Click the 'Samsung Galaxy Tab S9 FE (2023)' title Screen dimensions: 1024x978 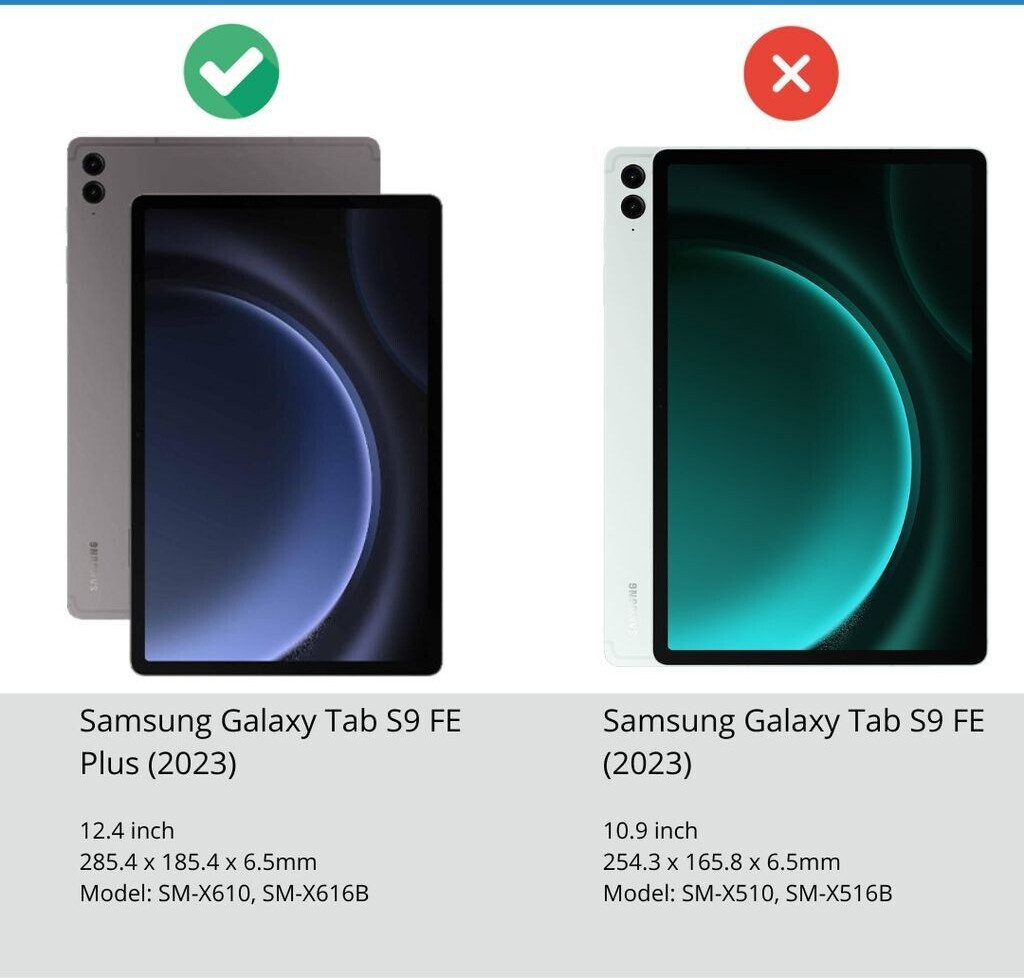point(793,742)
